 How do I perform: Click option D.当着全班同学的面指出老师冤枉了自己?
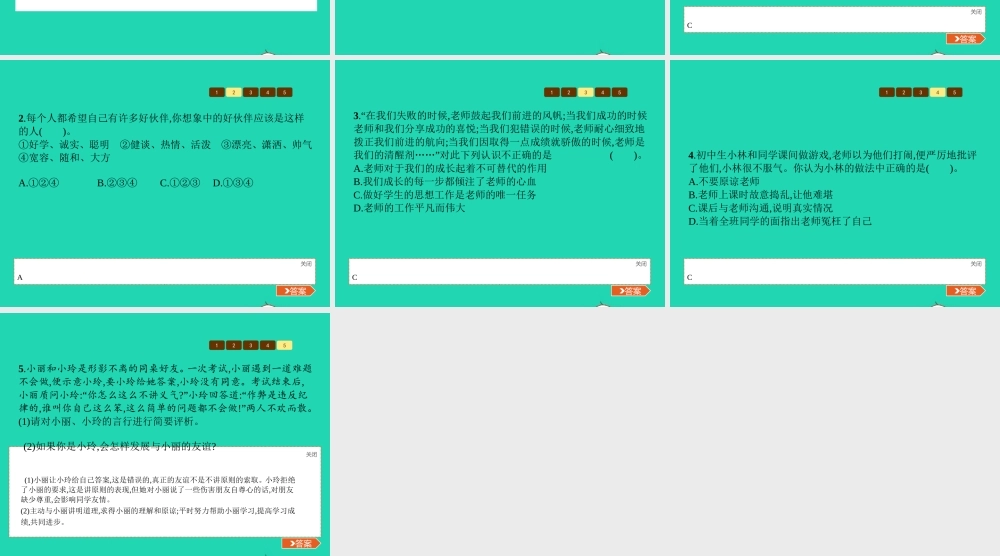(x=780, y=221)
